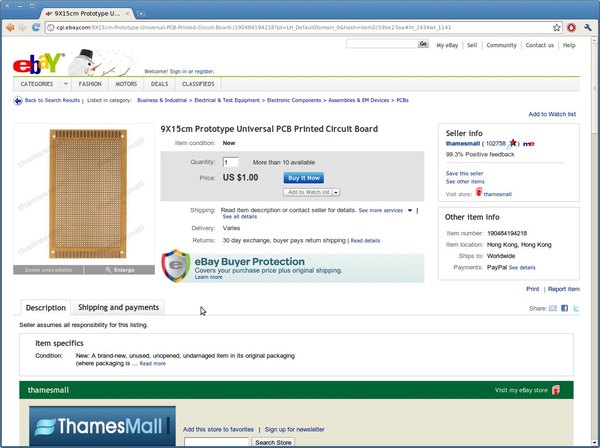Focus the store search input field
This screenshot has height=448, width=600.
pyautogui.click(x=216, y=442)
